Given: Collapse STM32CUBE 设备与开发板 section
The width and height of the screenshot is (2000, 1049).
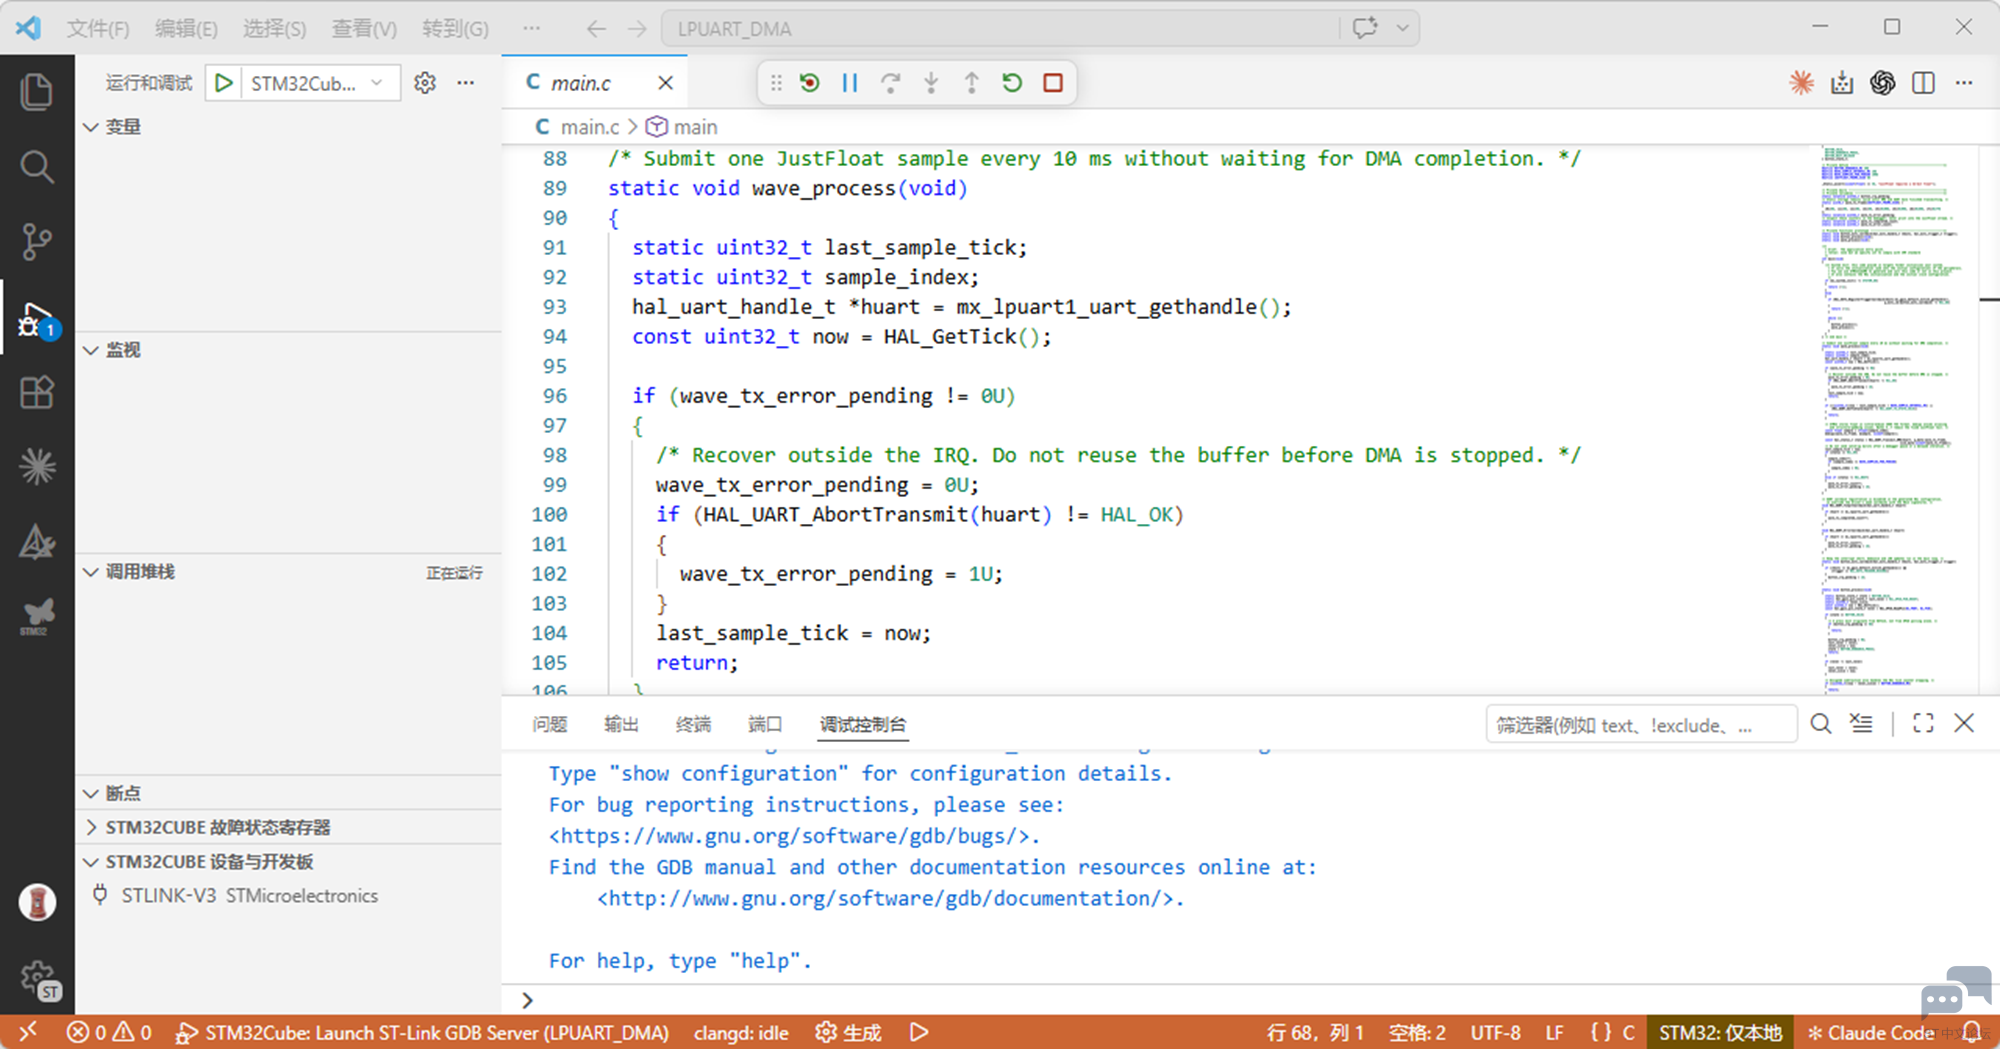Looking at the screenshot, I should click(x=91, y=862).
